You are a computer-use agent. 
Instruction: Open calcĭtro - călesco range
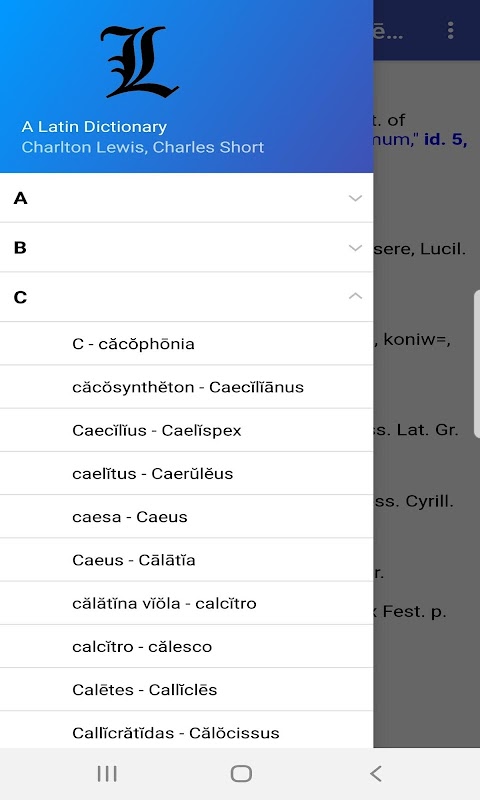[x=186, y=646]
